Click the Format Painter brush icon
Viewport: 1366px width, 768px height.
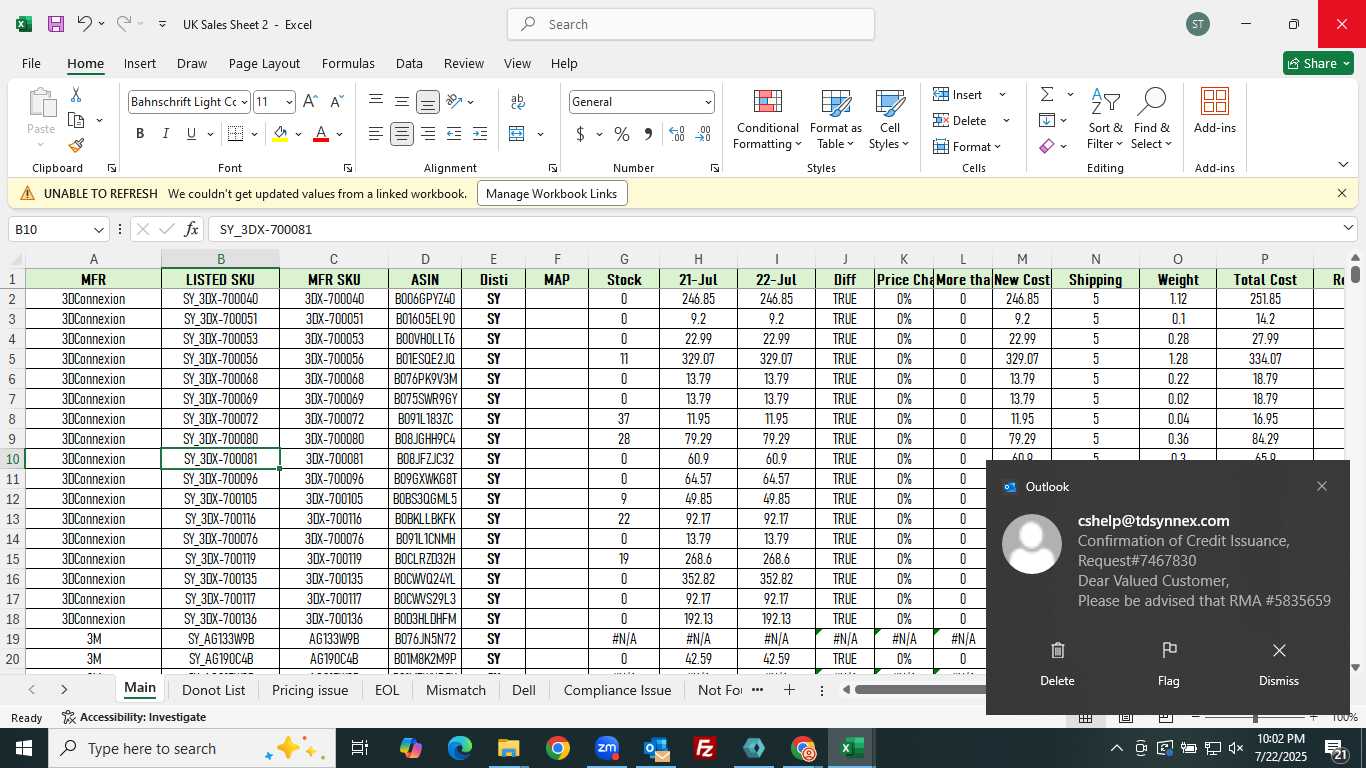(x=76, y=146)
